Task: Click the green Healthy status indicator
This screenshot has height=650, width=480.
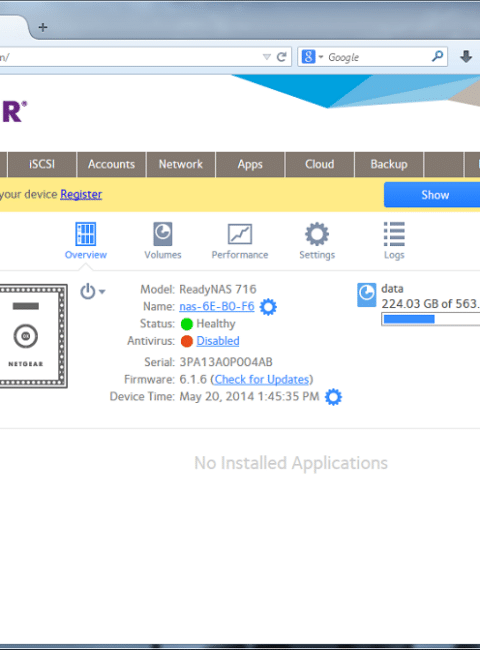Action: pos(187,324)
